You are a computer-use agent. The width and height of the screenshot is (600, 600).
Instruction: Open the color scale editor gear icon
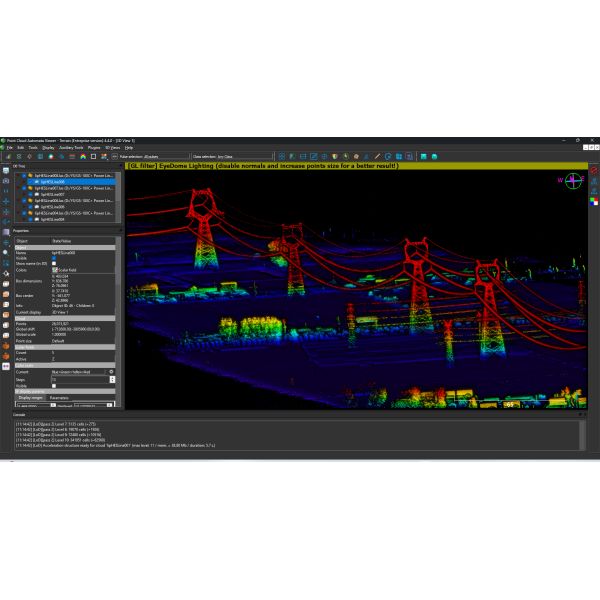[114, 371]
